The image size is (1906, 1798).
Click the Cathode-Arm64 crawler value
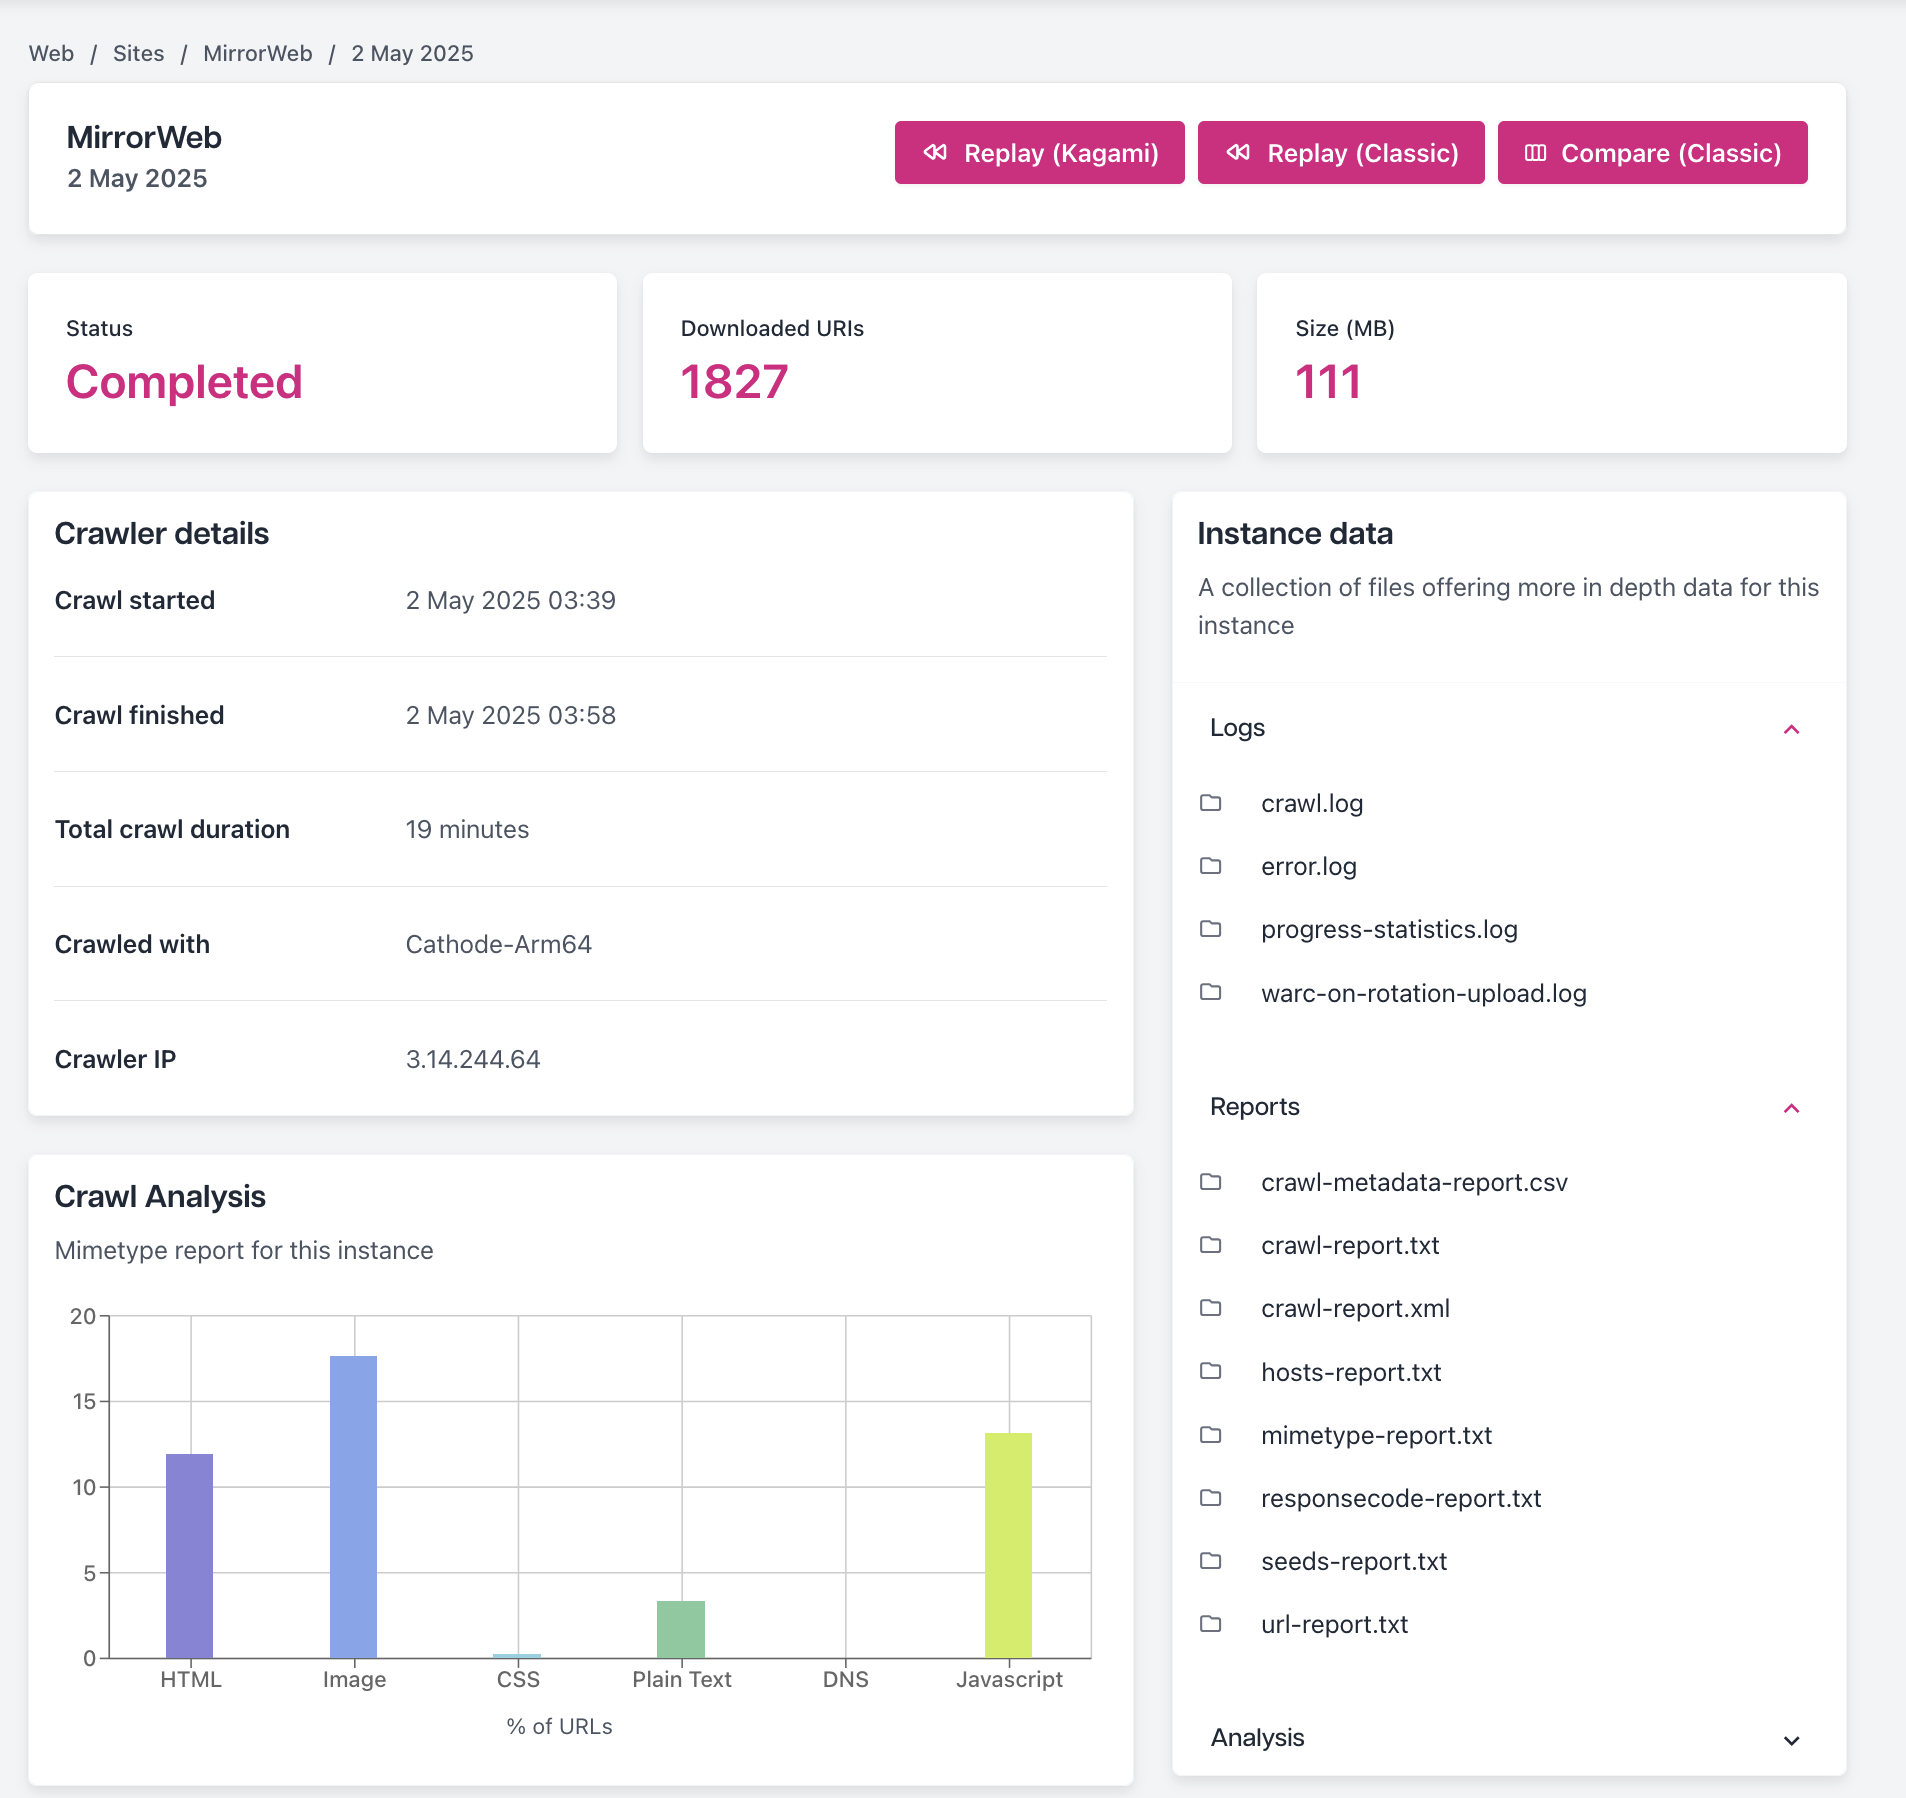coord(498,944)
